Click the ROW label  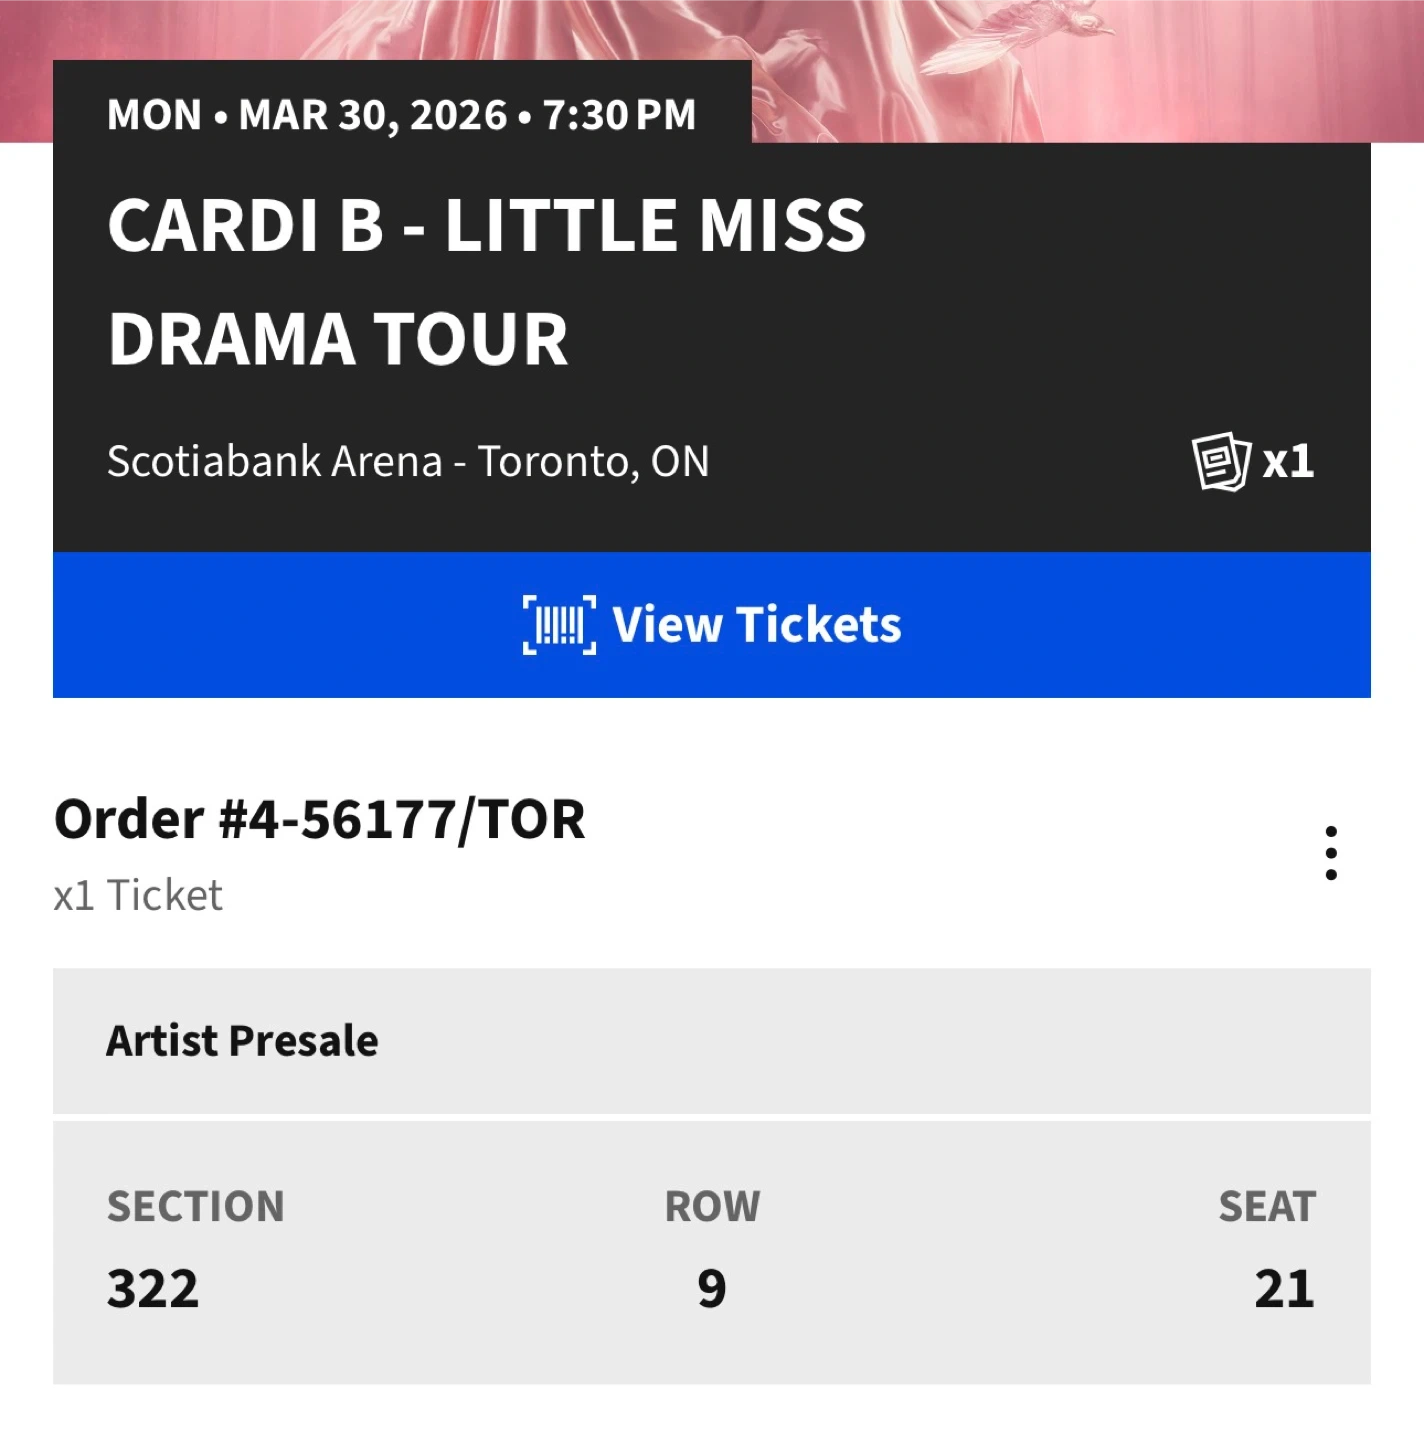712,1207
